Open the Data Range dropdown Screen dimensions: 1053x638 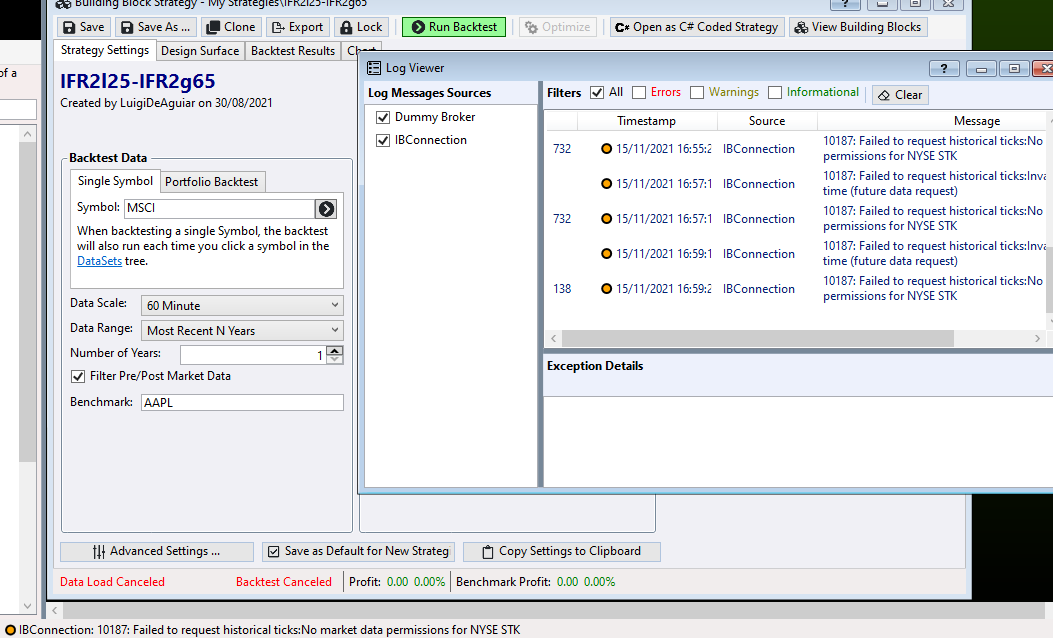[x=242, y=330]
